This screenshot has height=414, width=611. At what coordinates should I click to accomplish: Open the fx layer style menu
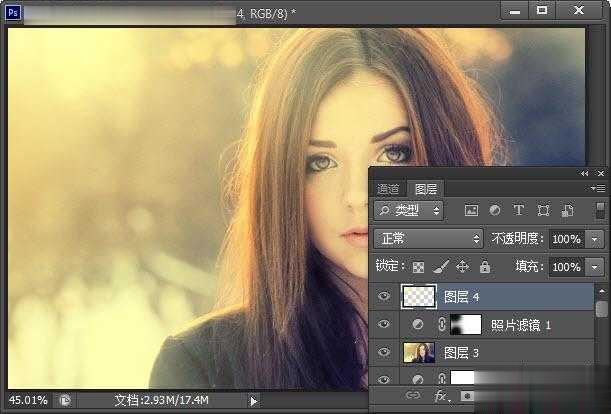(441, 396)
